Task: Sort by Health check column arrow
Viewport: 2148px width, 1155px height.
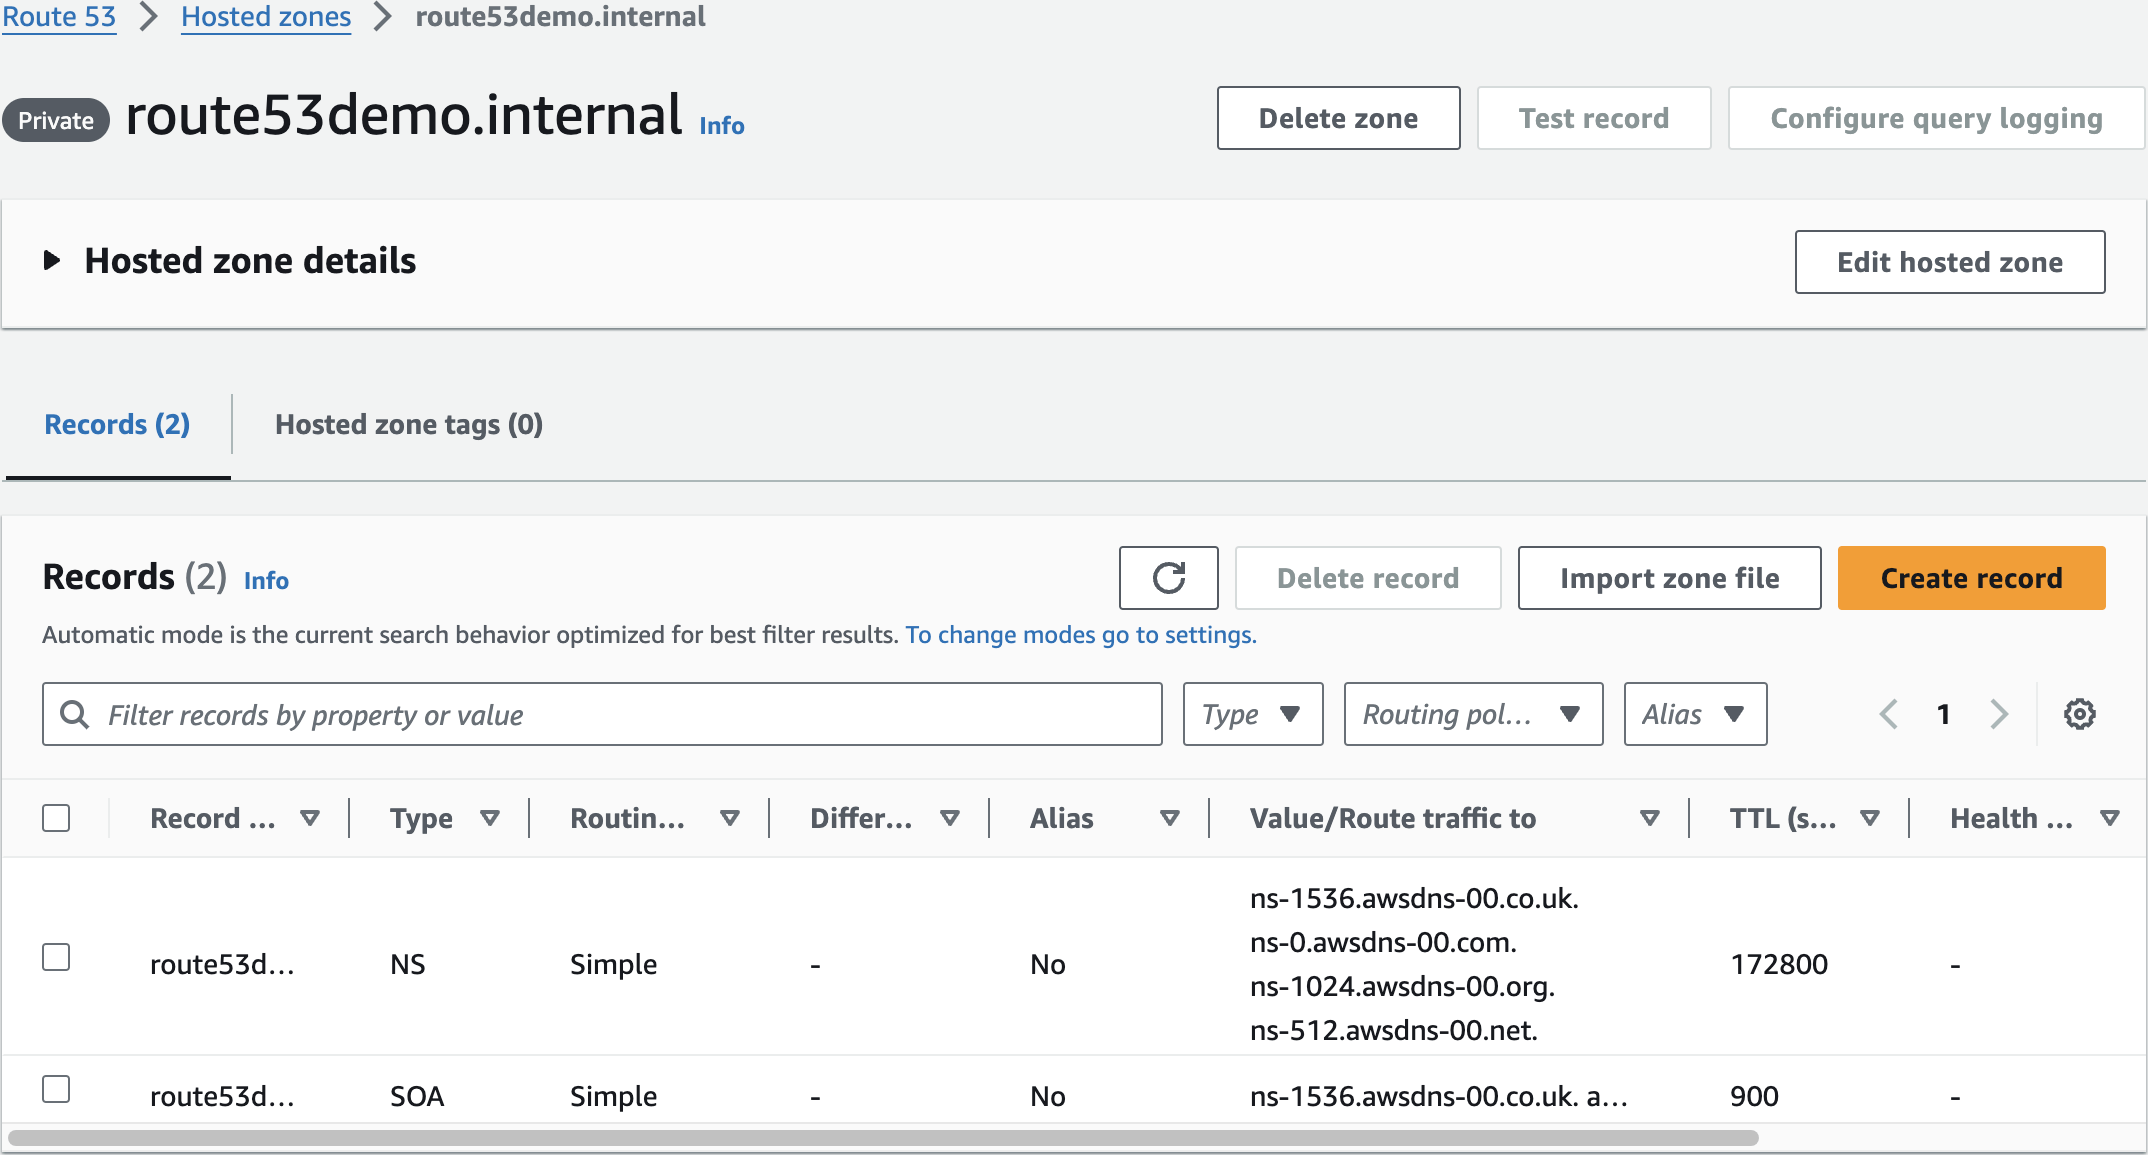Action: [x=2109, y=818]
